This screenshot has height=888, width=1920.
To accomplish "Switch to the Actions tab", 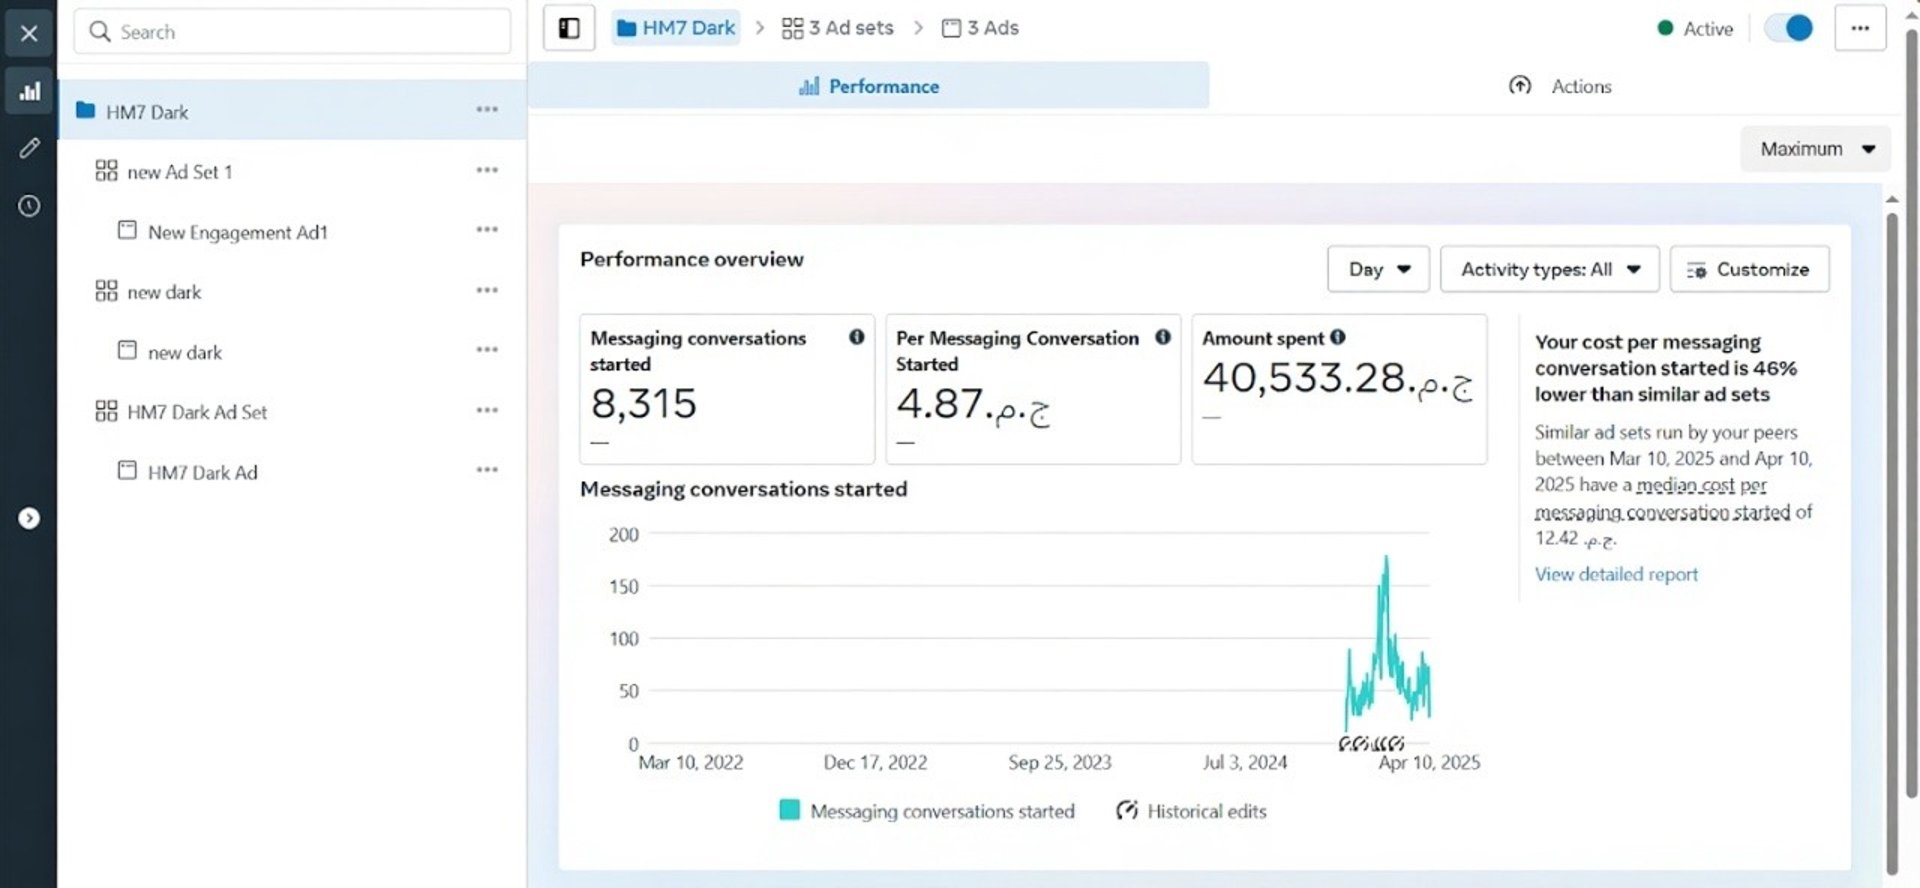I will coord(1560,86).
